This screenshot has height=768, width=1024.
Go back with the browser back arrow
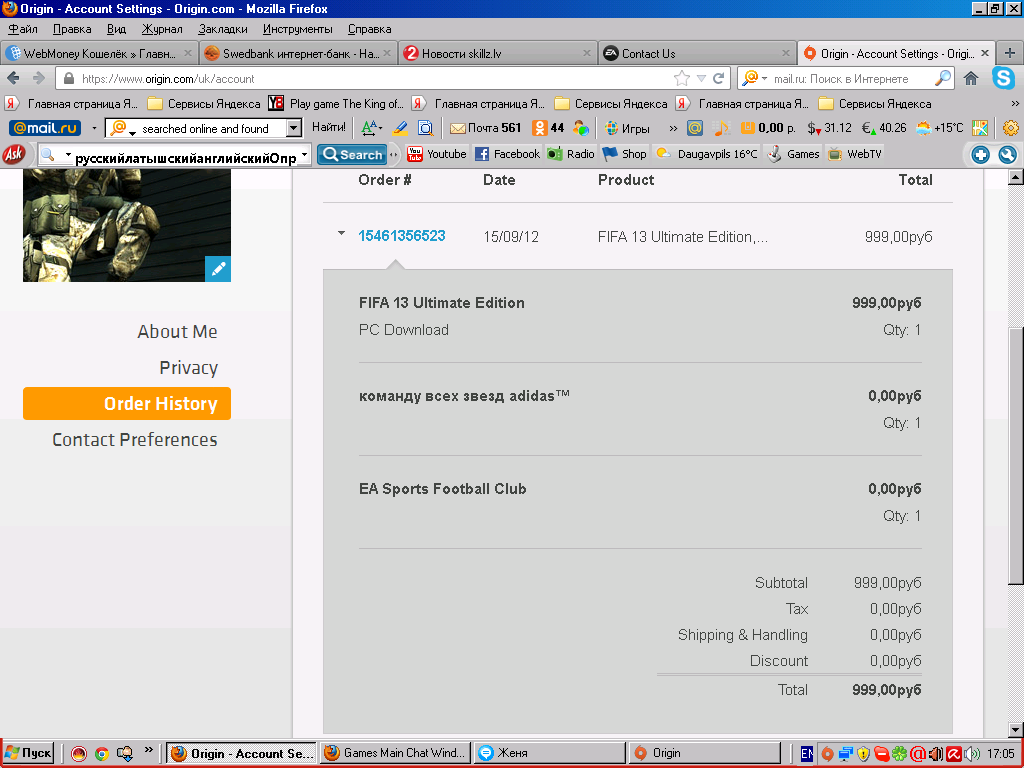pyautogui.click(x=13, y=78)
